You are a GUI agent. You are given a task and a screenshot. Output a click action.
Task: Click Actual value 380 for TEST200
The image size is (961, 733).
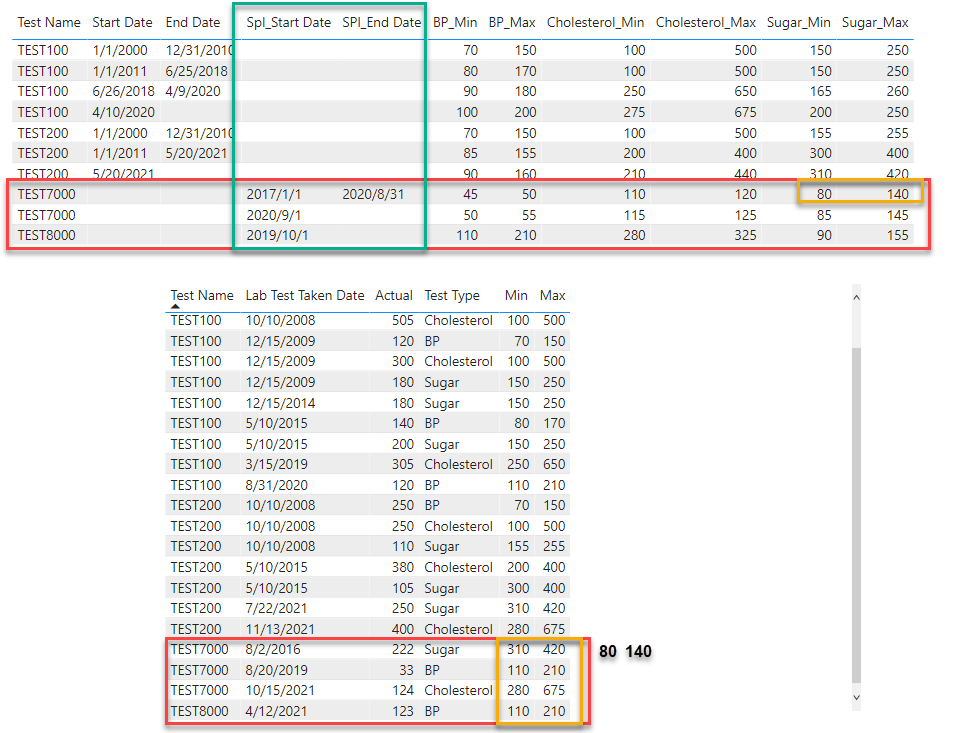pos(403,568)
